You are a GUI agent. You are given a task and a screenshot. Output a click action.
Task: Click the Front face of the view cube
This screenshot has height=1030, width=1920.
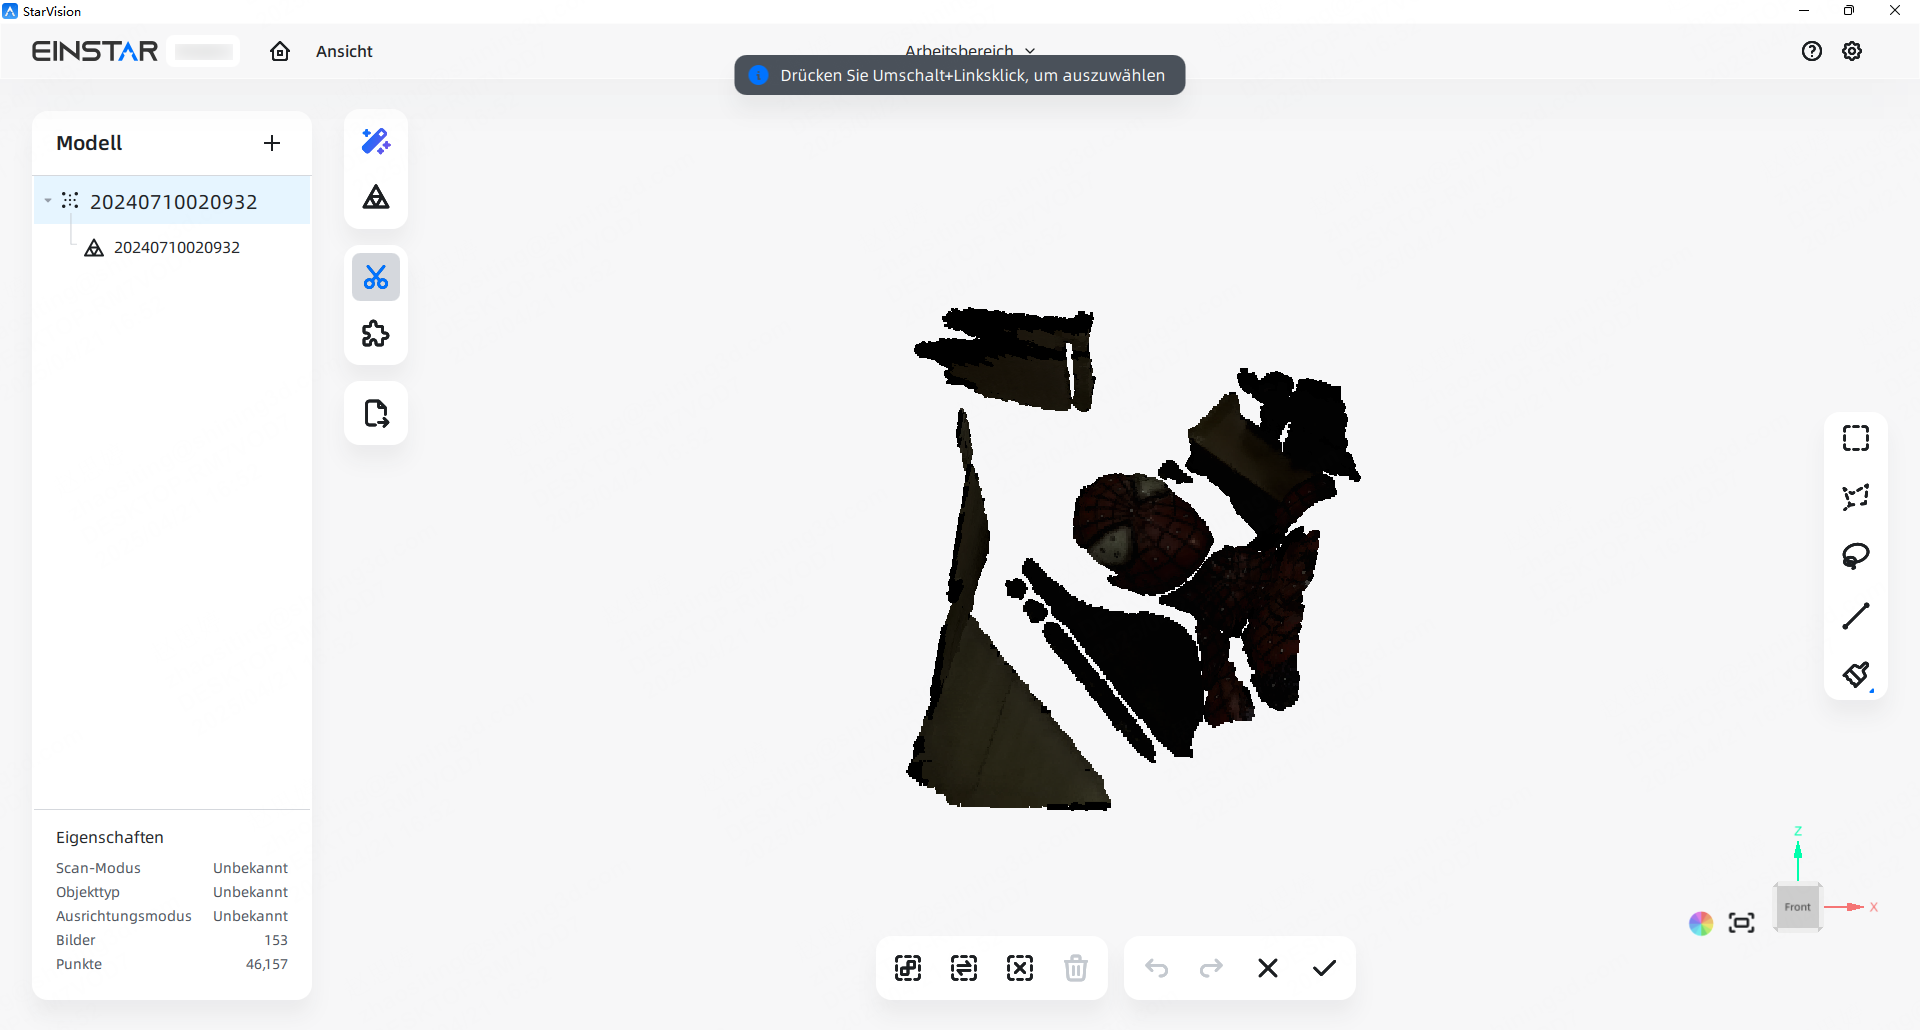pyautogui.click(x=1797, y=907)
